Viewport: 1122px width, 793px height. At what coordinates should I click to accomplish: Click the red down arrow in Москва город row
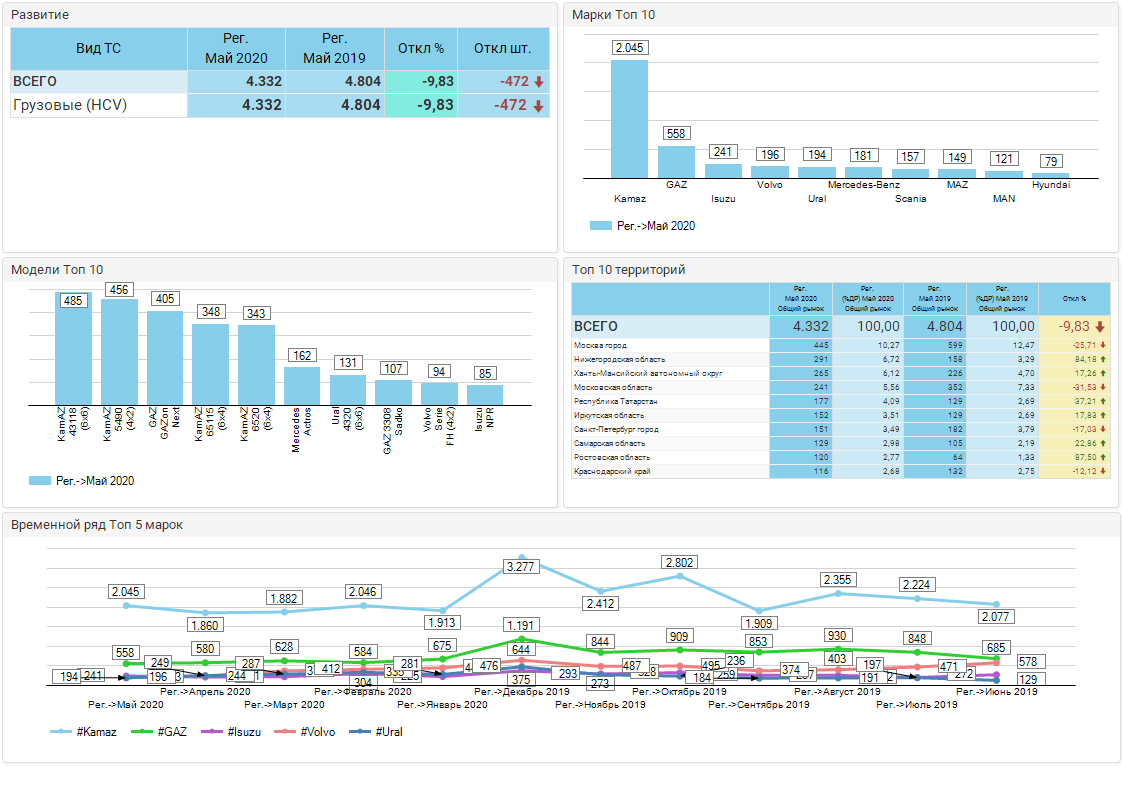(x=1103, y=345)
